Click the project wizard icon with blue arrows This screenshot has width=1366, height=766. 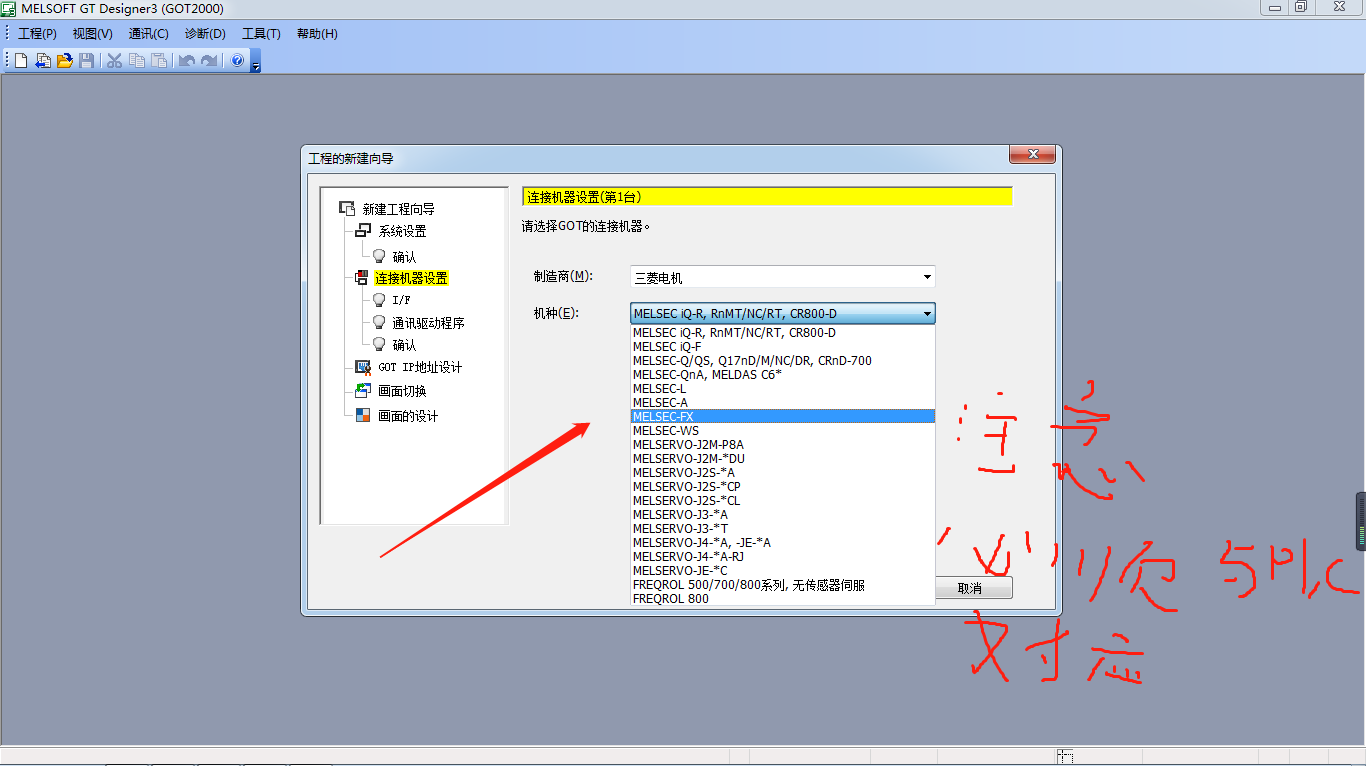[43, 61]
